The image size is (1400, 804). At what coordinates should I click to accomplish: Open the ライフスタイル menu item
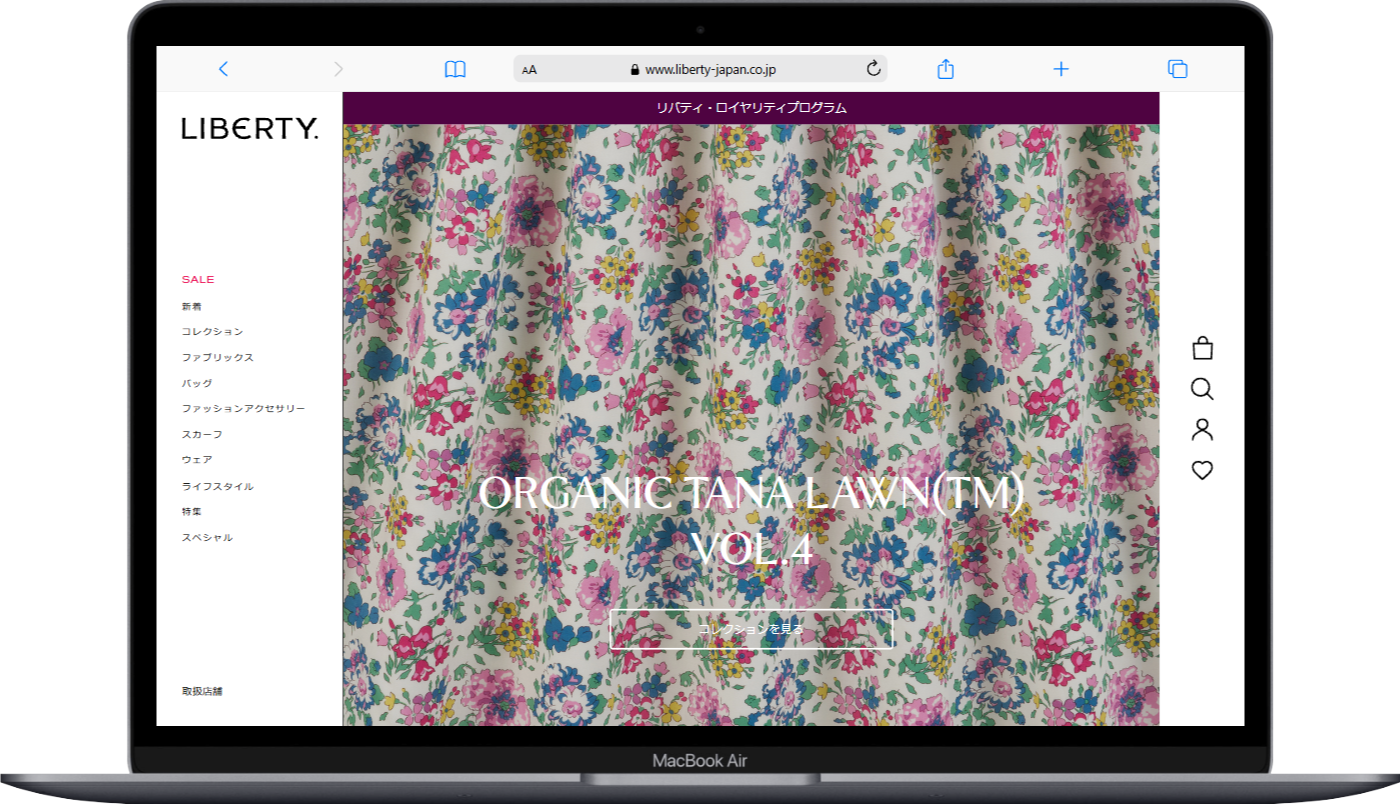[217, 486]
